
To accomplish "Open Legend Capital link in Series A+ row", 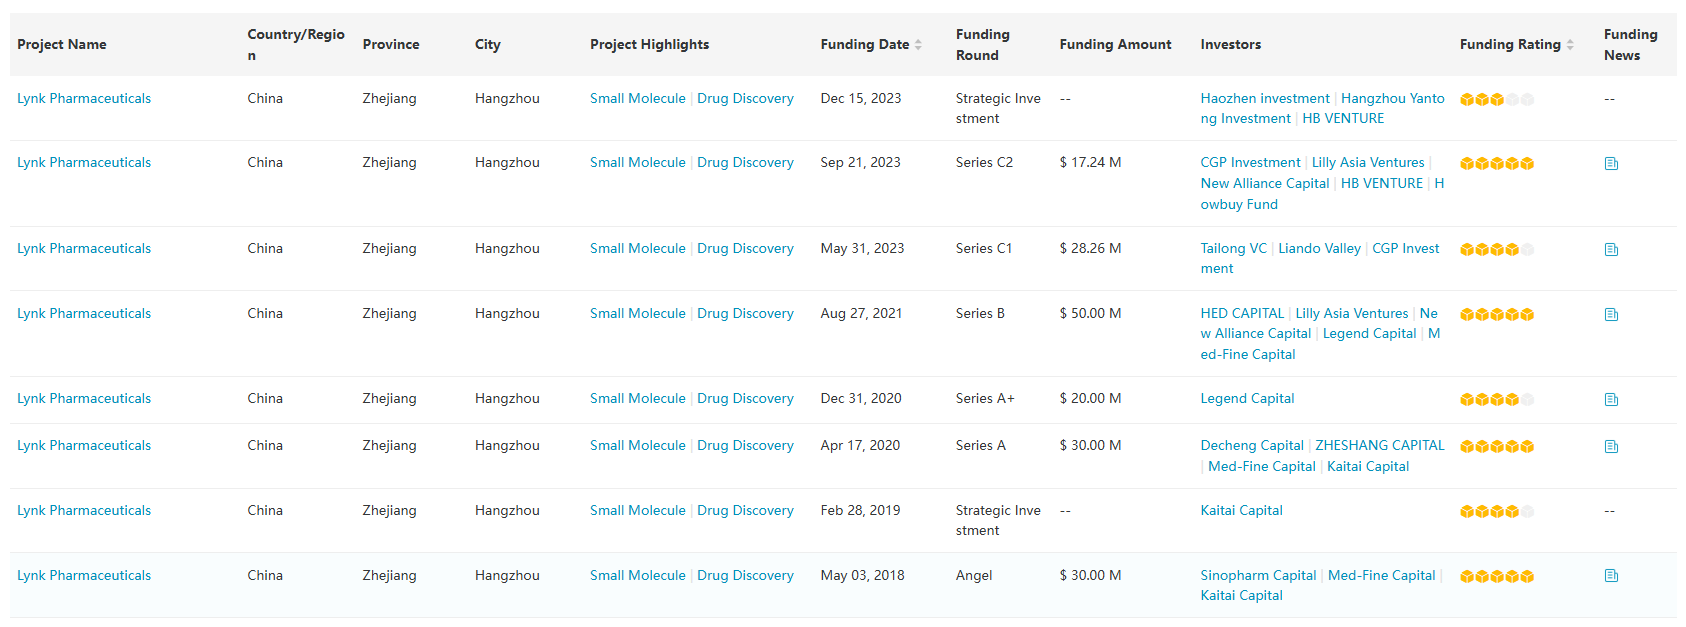I will pos(1247,399).
